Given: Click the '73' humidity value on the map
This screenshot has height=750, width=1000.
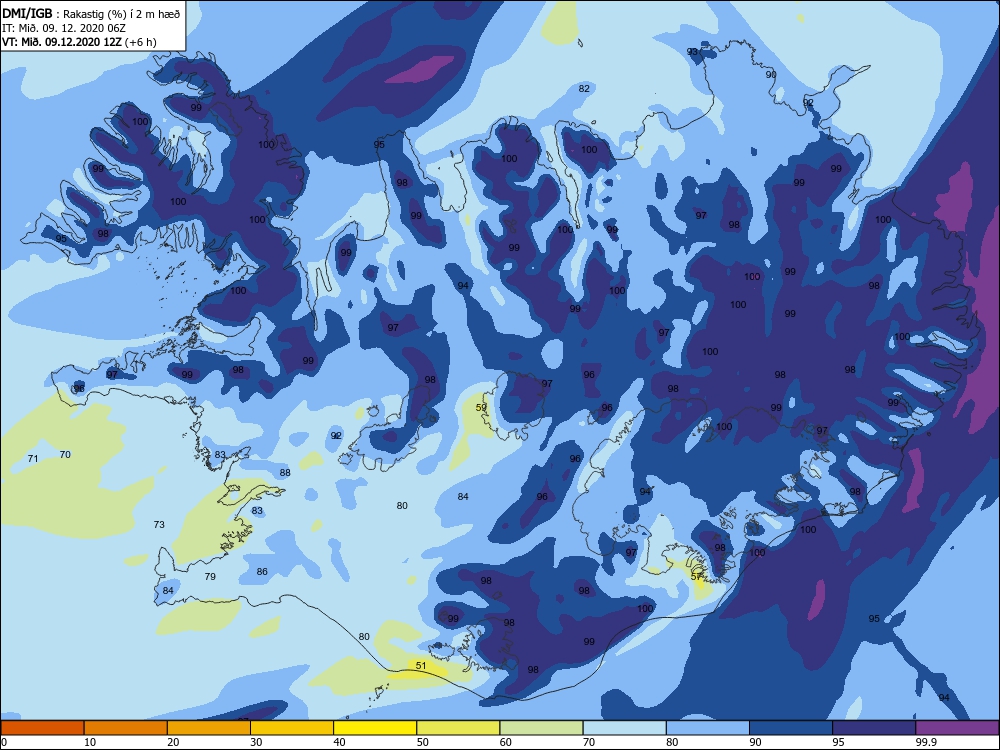Looking at the screenshot, I should [x=159, y=525].
